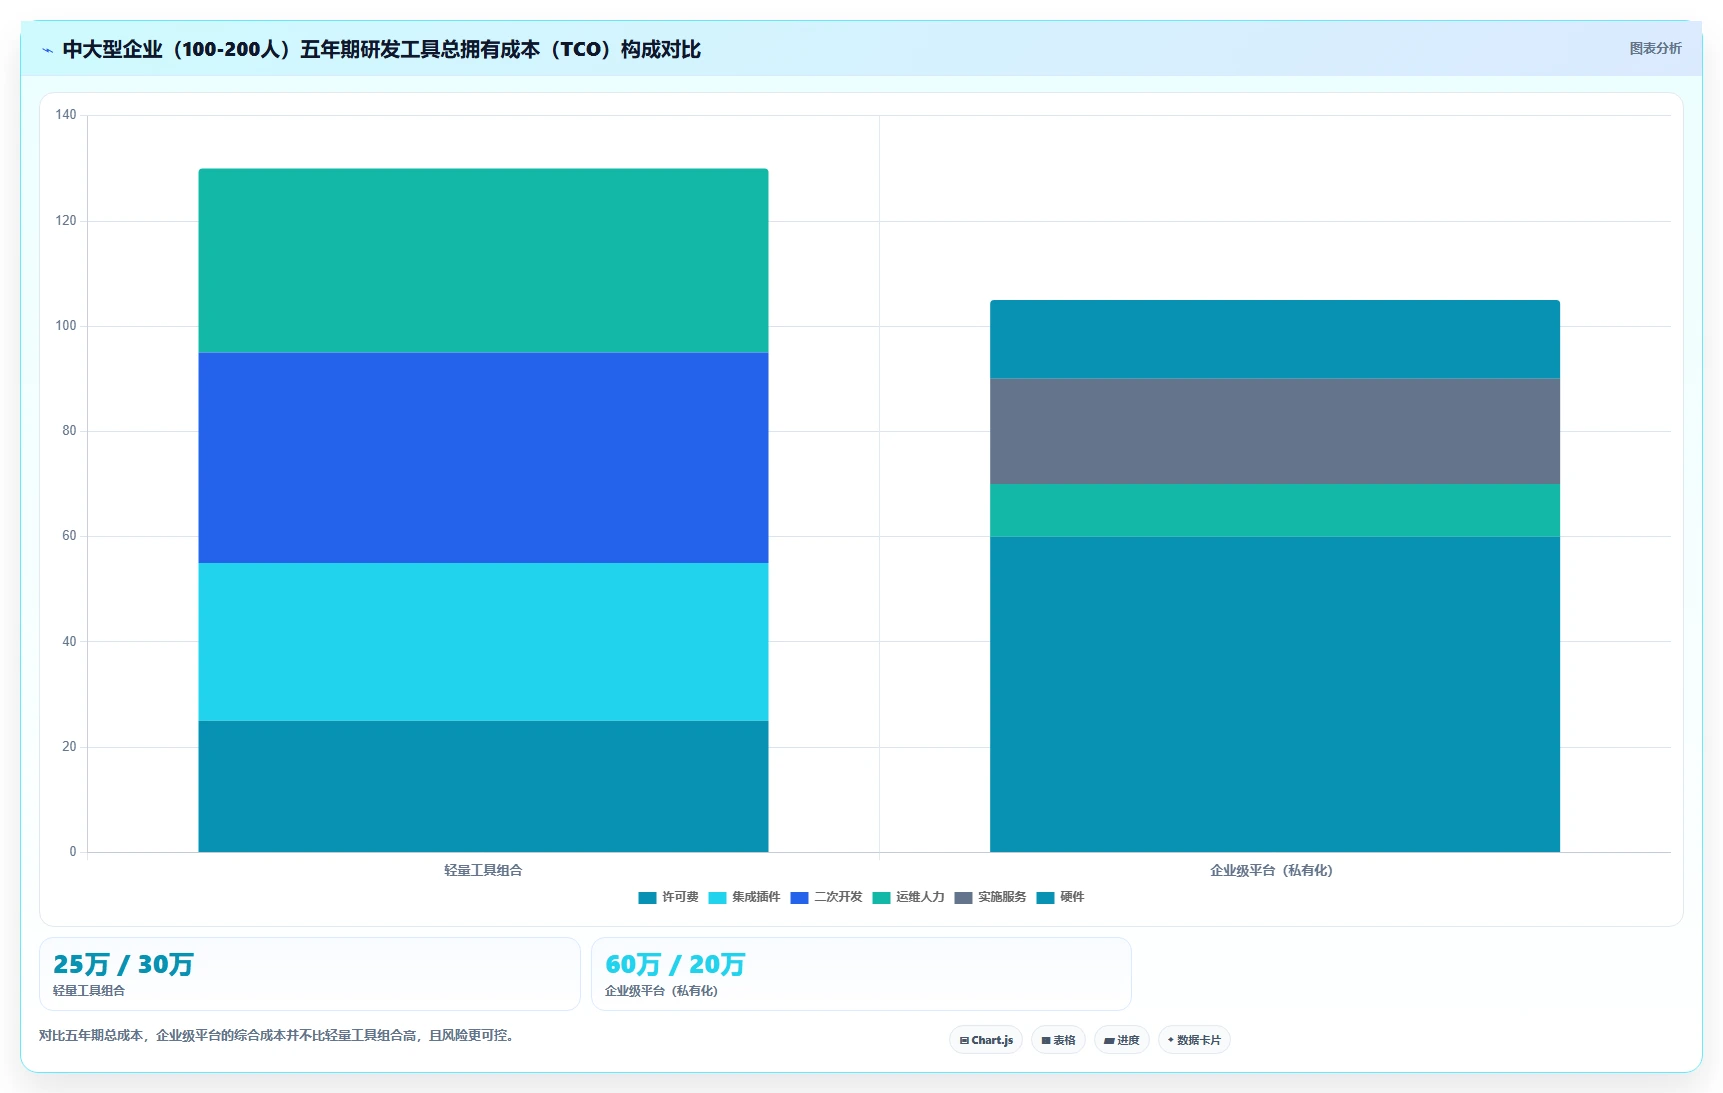Open the 表格 chip

[1058, 1040]
